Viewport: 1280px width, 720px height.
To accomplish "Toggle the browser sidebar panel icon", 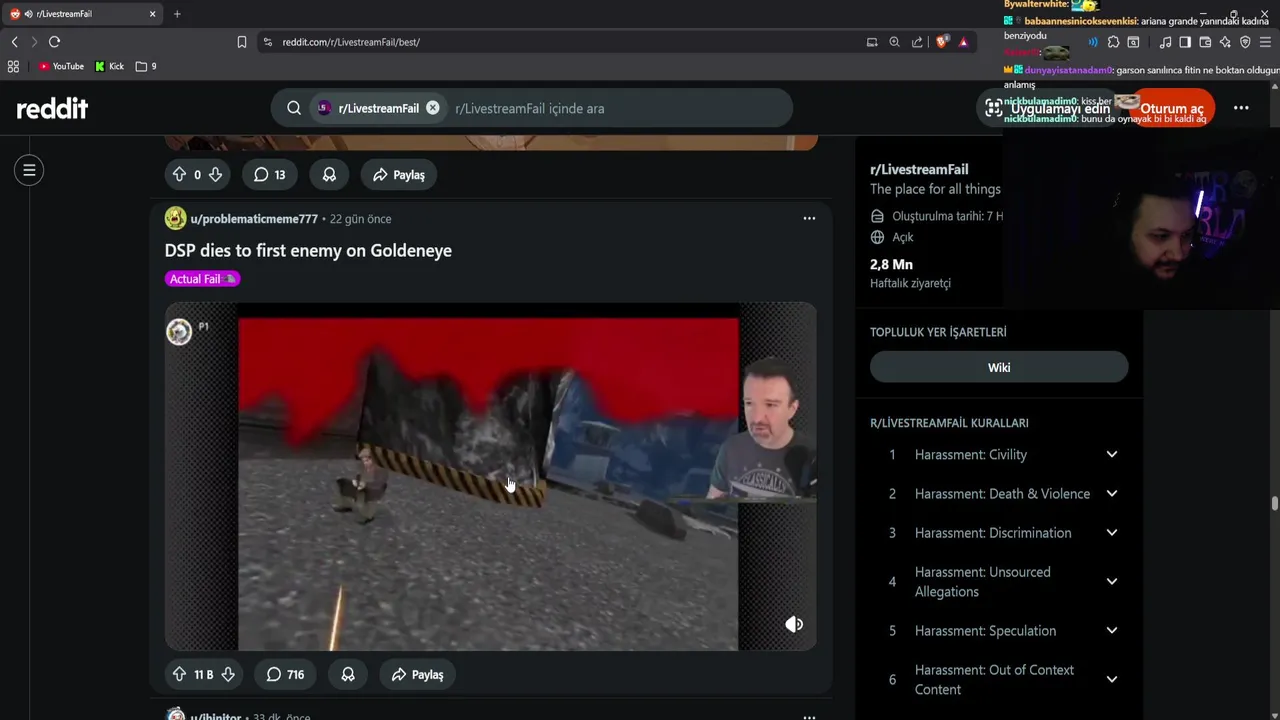I will (1185, 42).
